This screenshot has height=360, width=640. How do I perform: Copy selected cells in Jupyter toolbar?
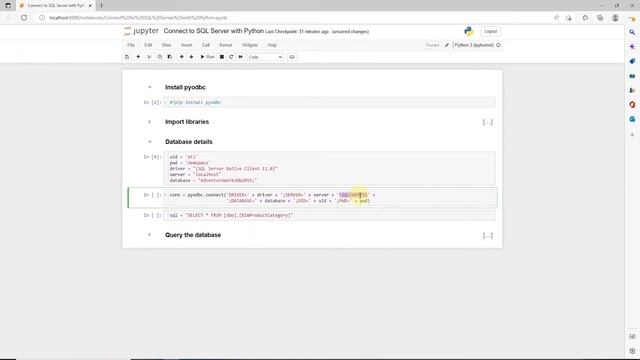pyautogui.click(x=160, y=57)
